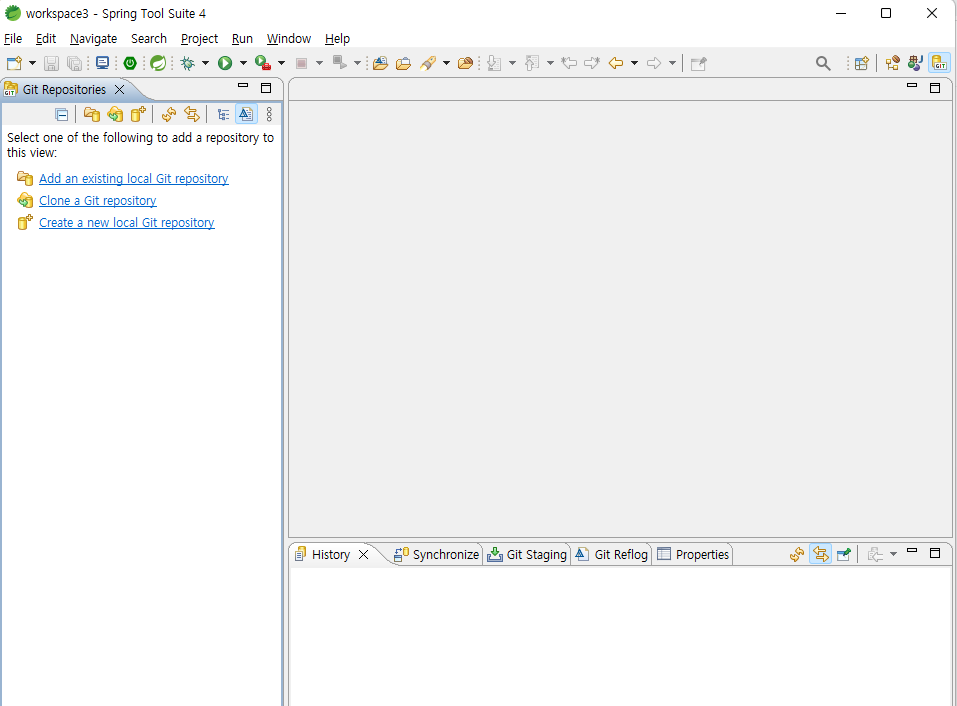This screenshot has height=706, width=957.
Task: Open the Run menu
Action: click(242, 38)
